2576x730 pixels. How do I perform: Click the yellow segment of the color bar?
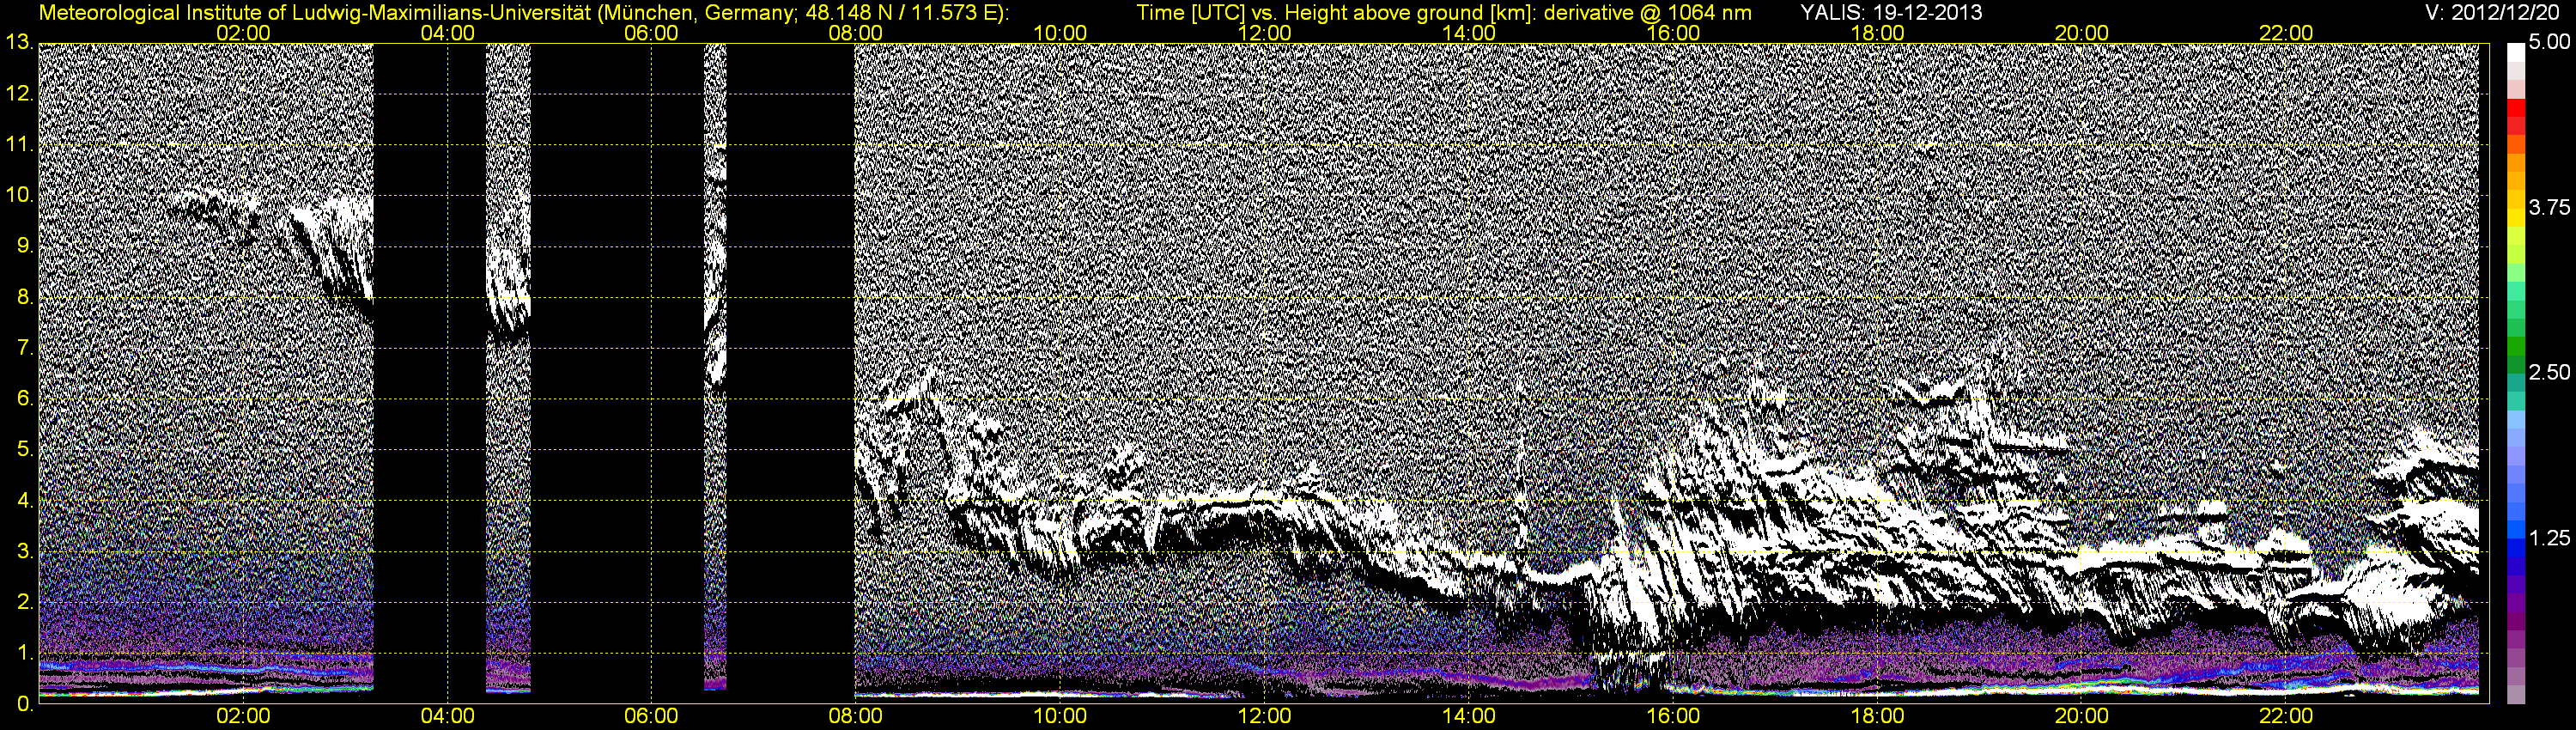click(2516, 218)
